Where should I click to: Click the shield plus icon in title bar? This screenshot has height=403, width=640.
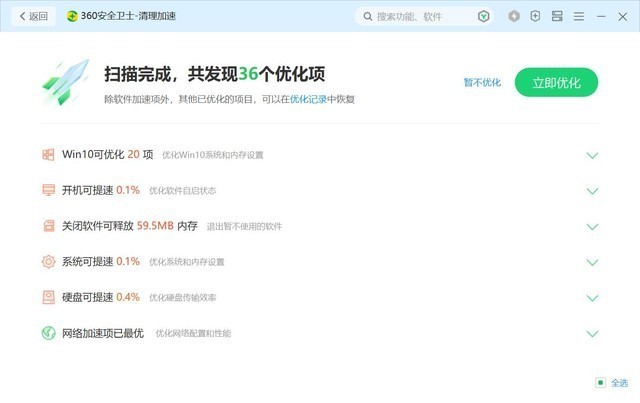pos(535,16)
